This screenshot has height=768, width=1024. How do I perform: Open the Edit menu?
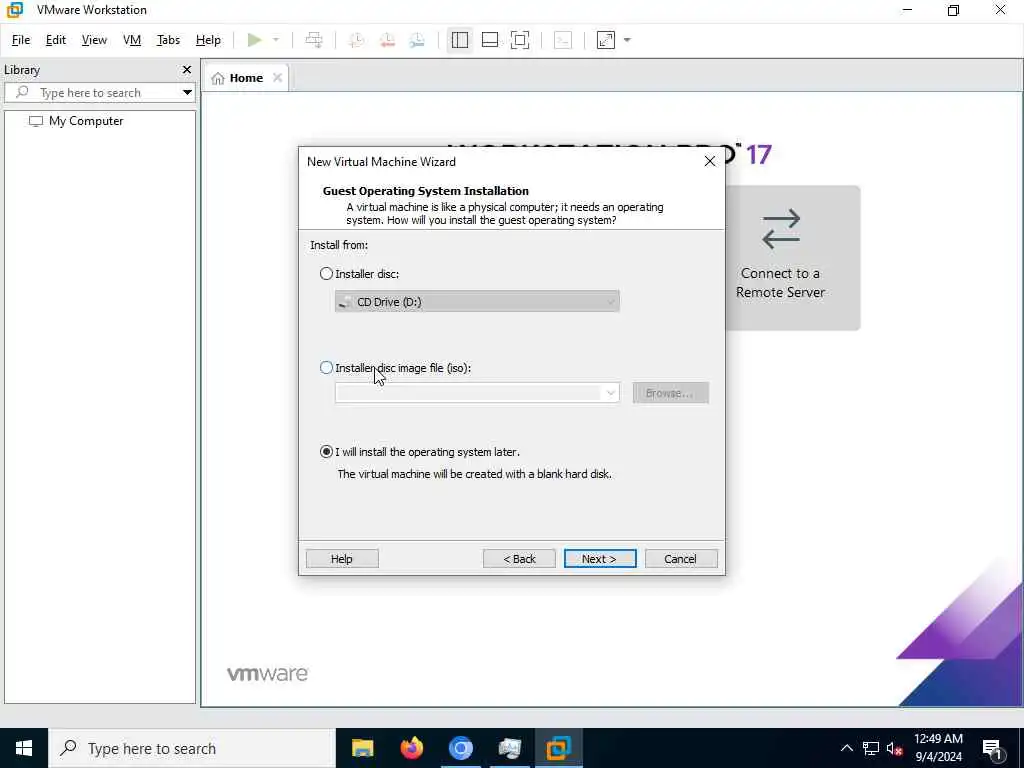coord(56,40)
